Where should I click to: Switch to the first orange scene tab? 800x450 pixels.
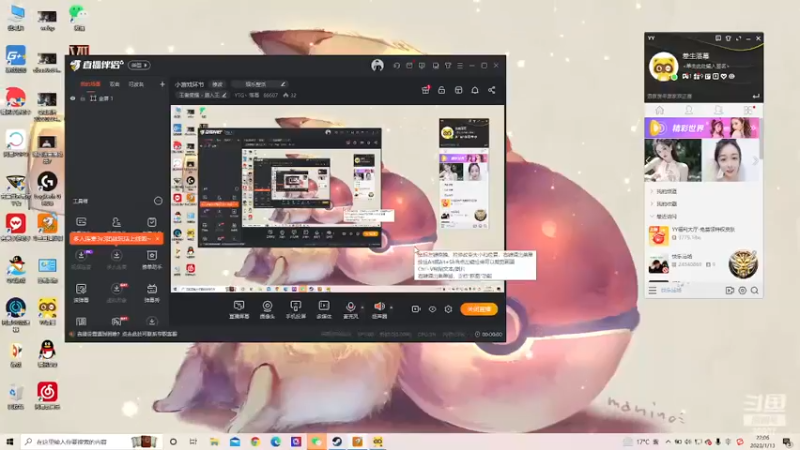point(90,84)
